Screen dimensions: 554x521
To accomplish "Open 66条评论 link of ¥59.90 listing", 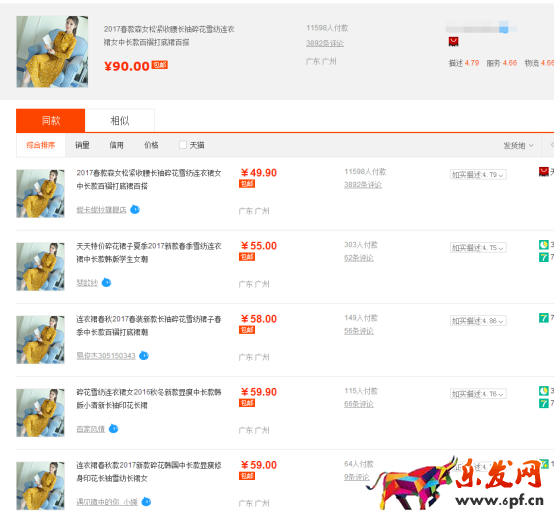I will pos(359,404).
